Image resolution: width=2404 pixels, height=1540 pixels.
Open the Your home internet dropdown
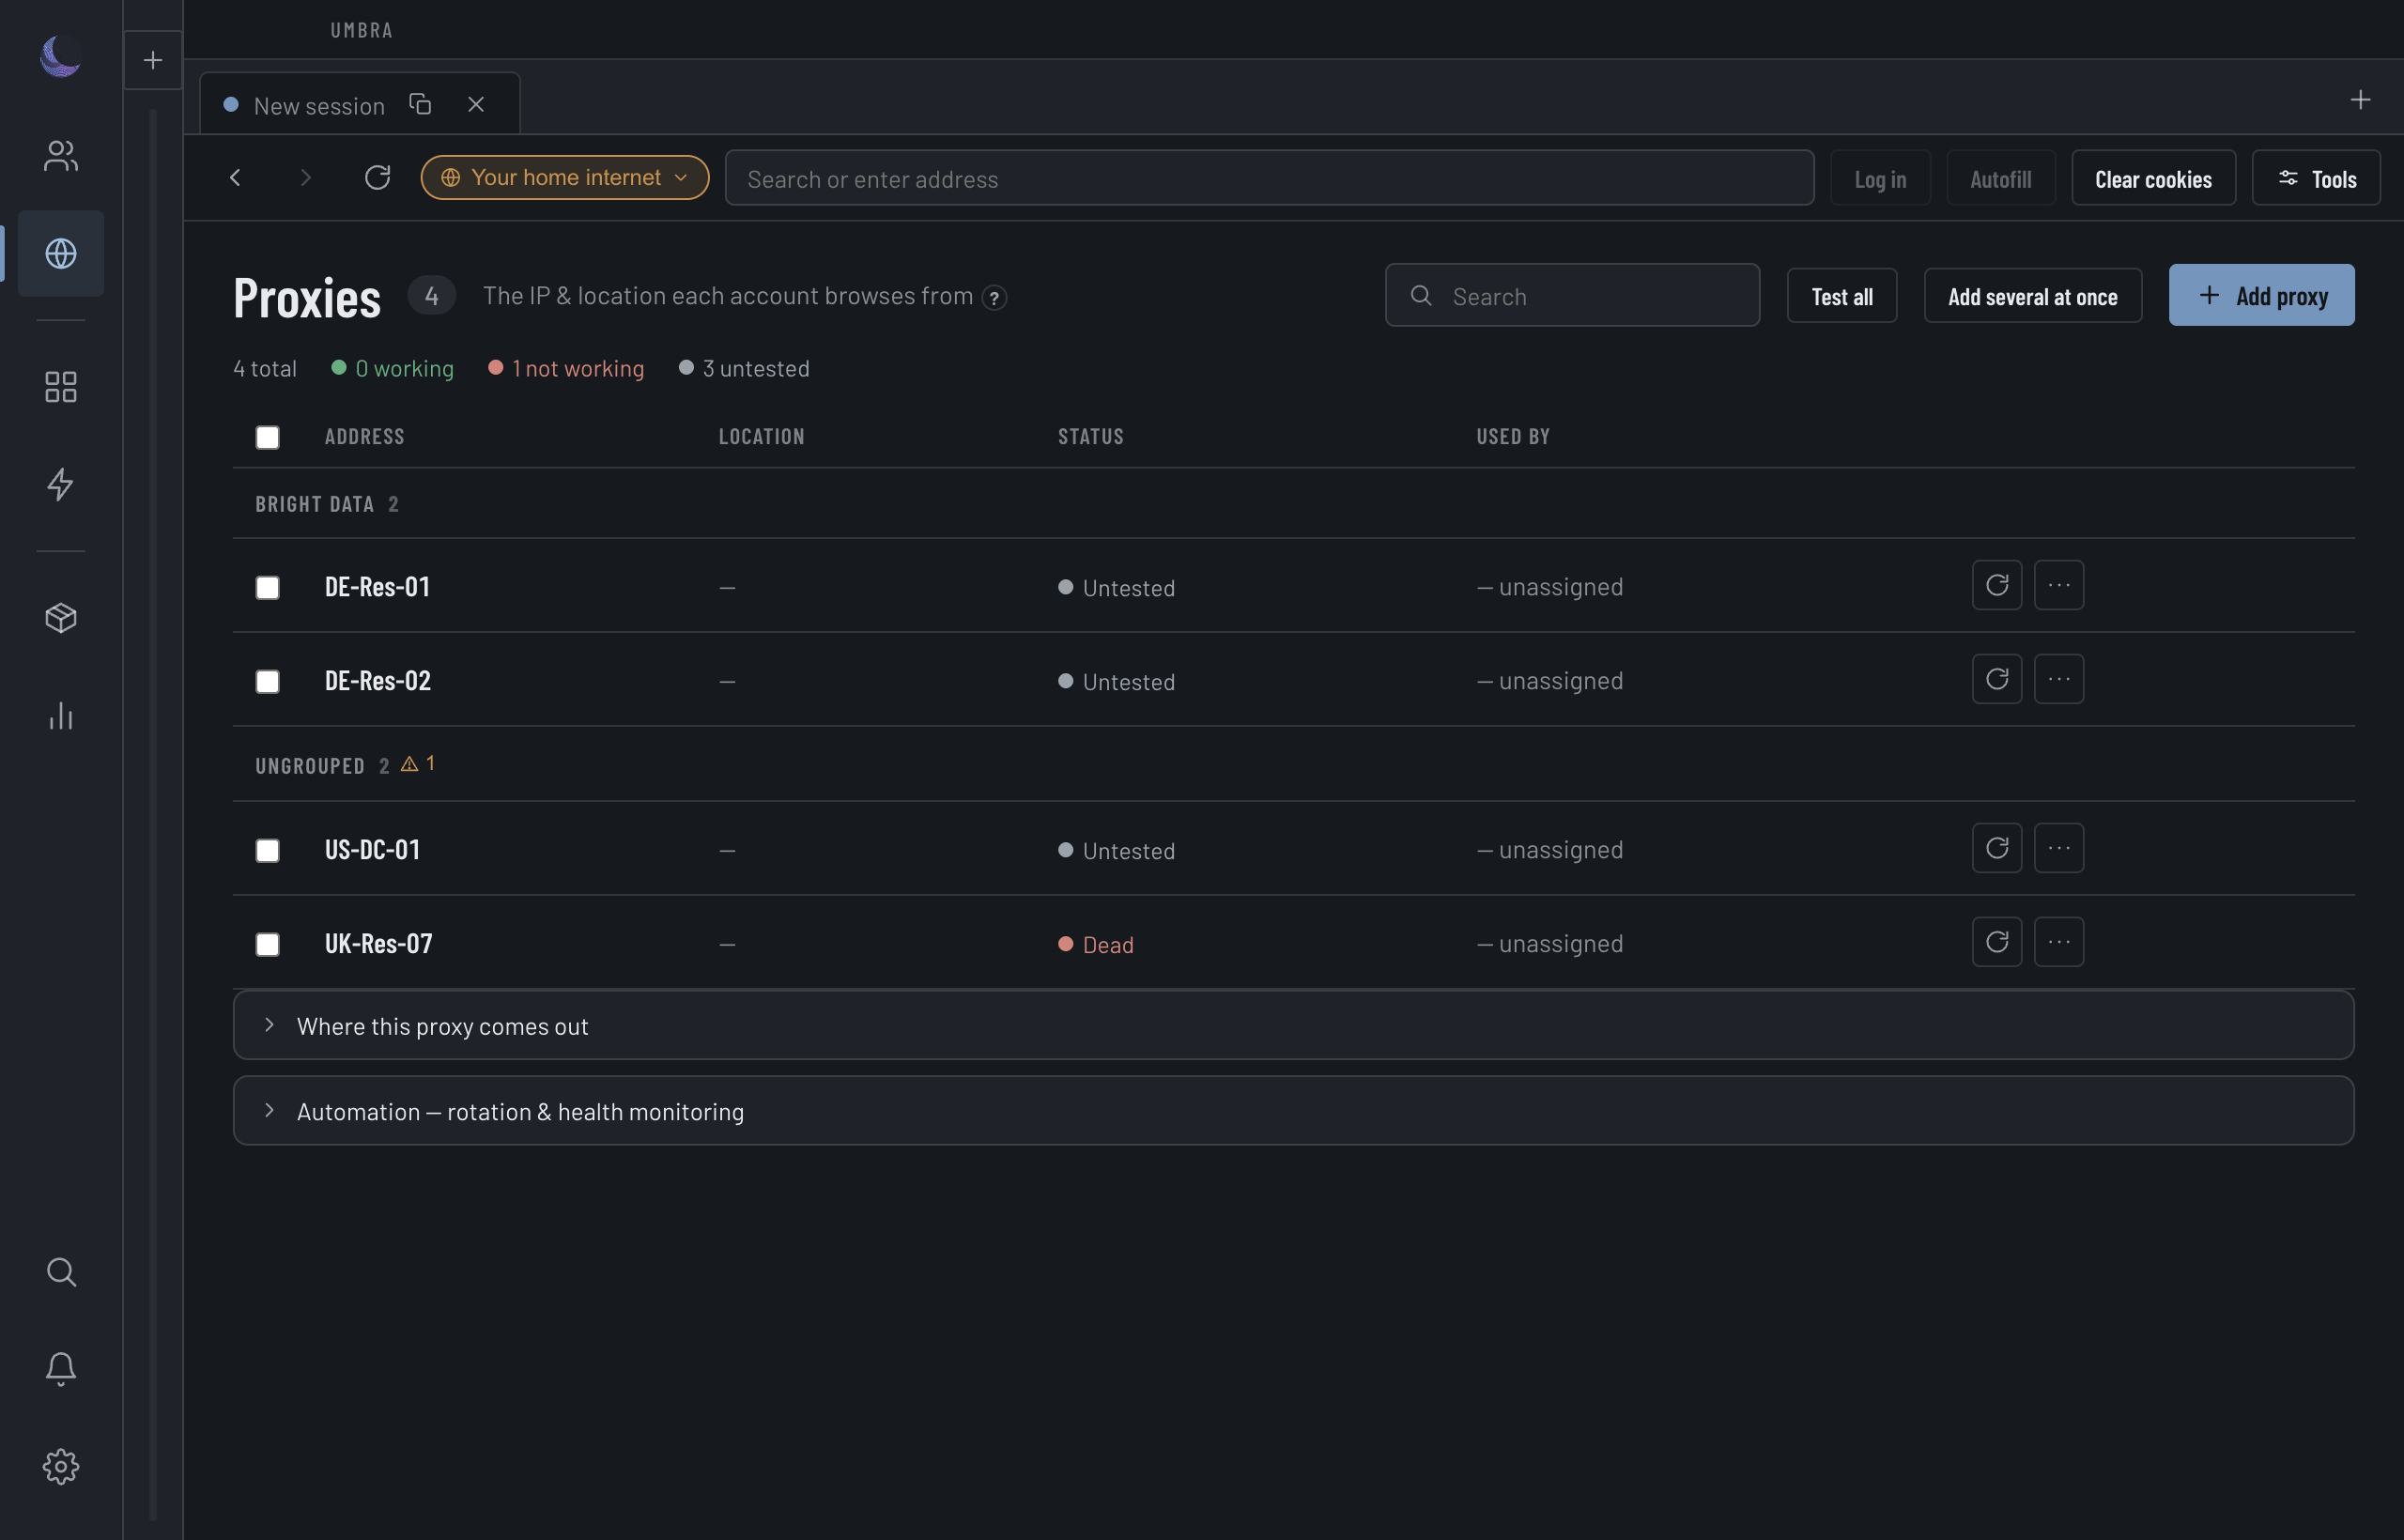coord(565,177)
